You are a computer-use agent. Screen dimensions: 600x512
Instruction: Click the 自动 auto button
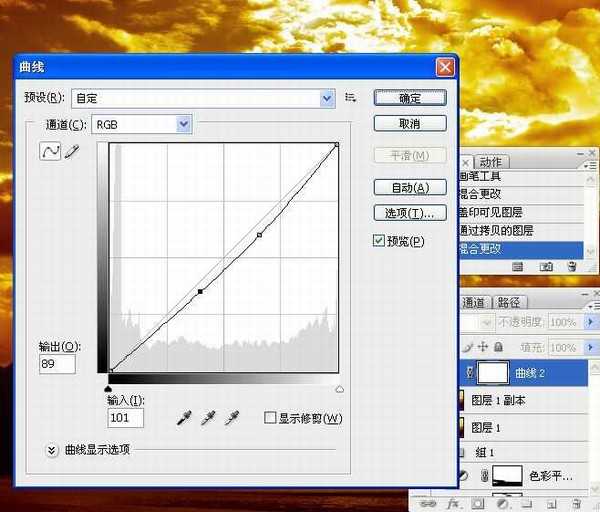click(409, 188)
